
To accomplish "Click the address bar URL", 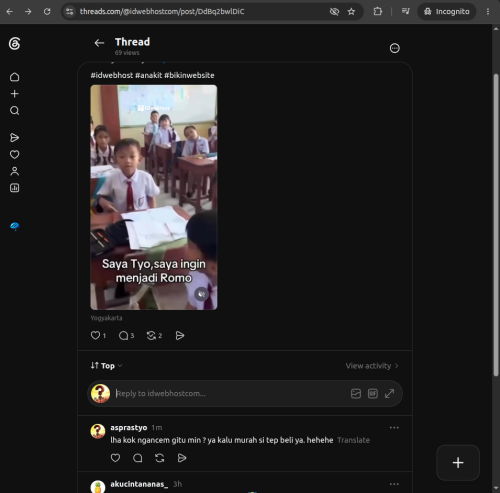I will tap(162, 12).
